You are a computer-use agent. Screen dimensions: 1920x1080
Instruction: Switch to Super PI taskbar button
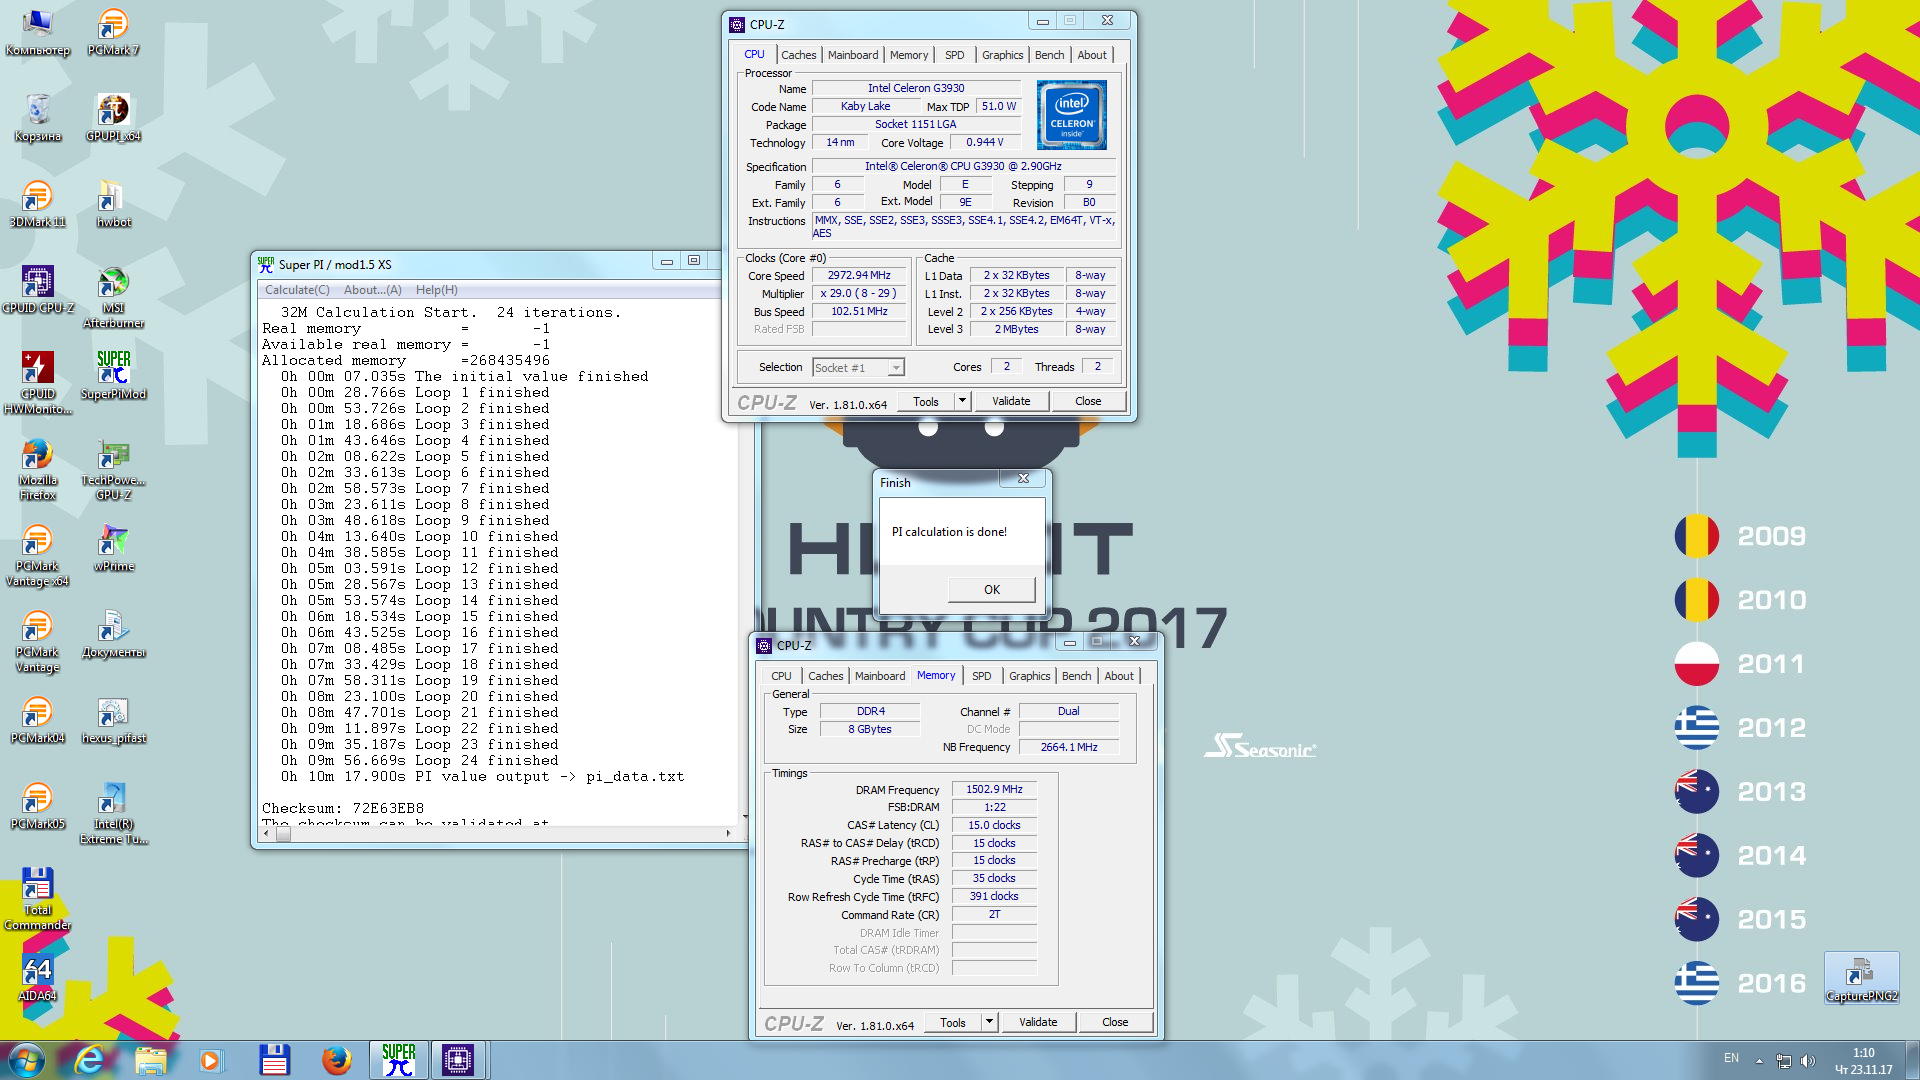click(399, 1060)
